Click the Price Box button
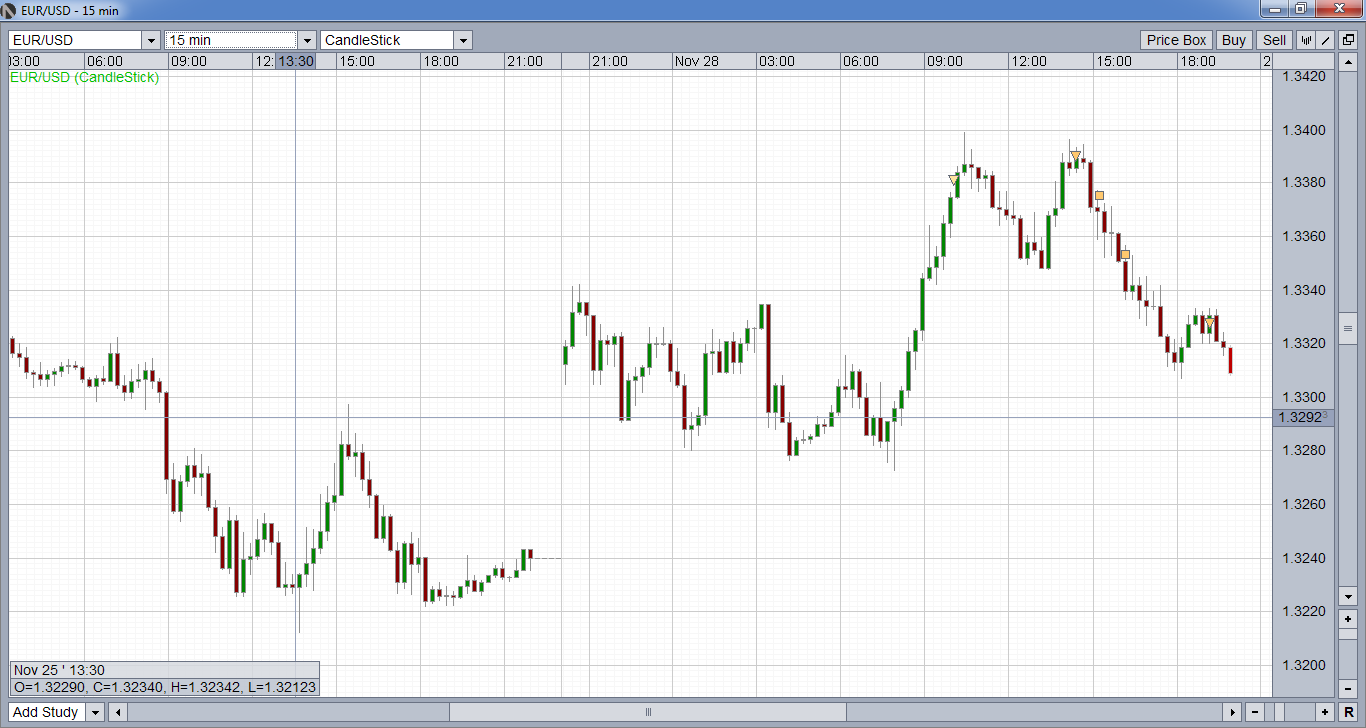 click(x=1177, y=40)
